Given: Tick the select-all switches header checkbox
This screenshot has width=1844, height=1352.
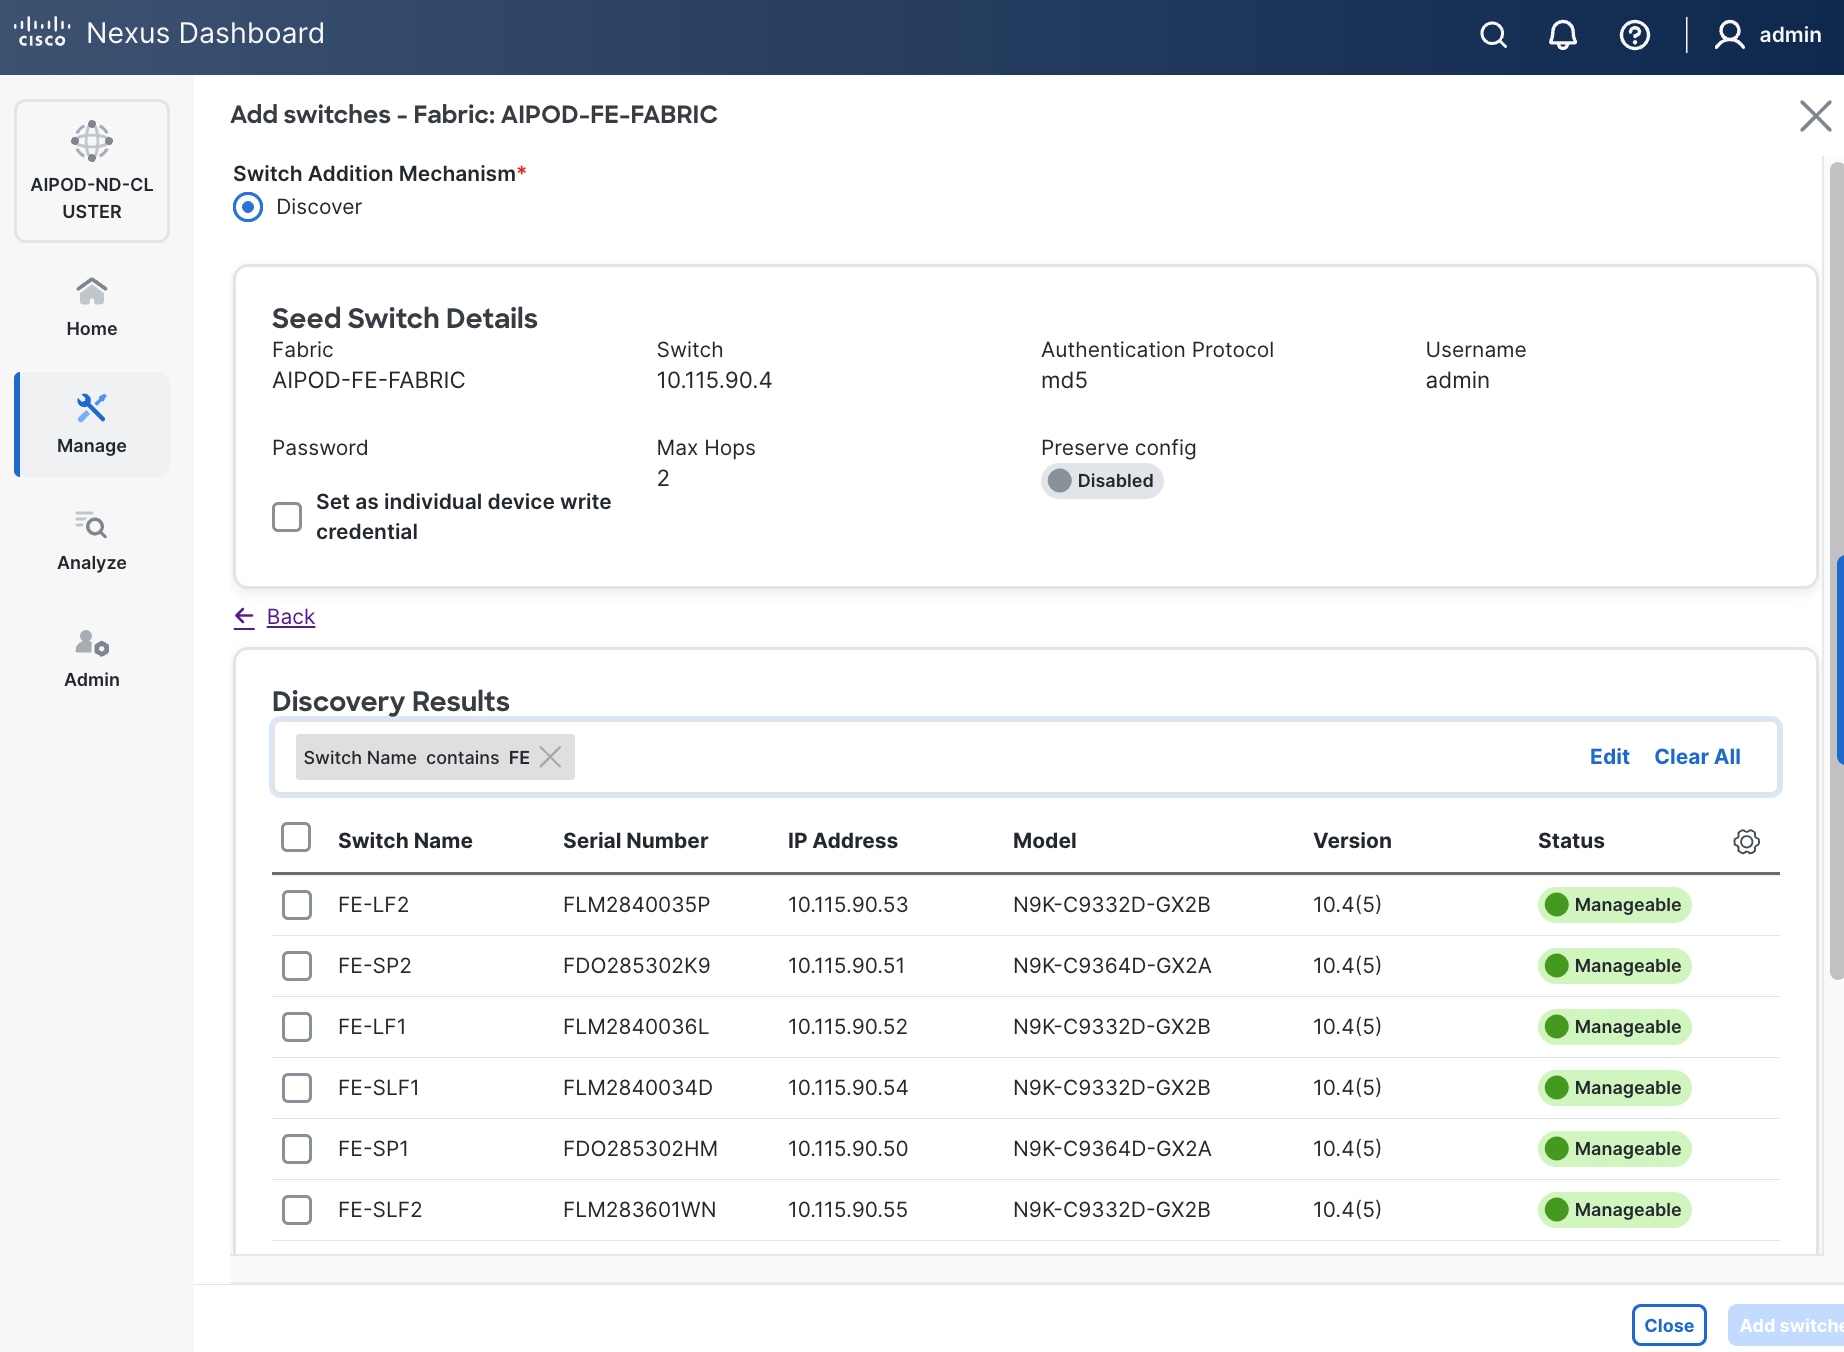Looking at the screenshot, I should (296, 837).
